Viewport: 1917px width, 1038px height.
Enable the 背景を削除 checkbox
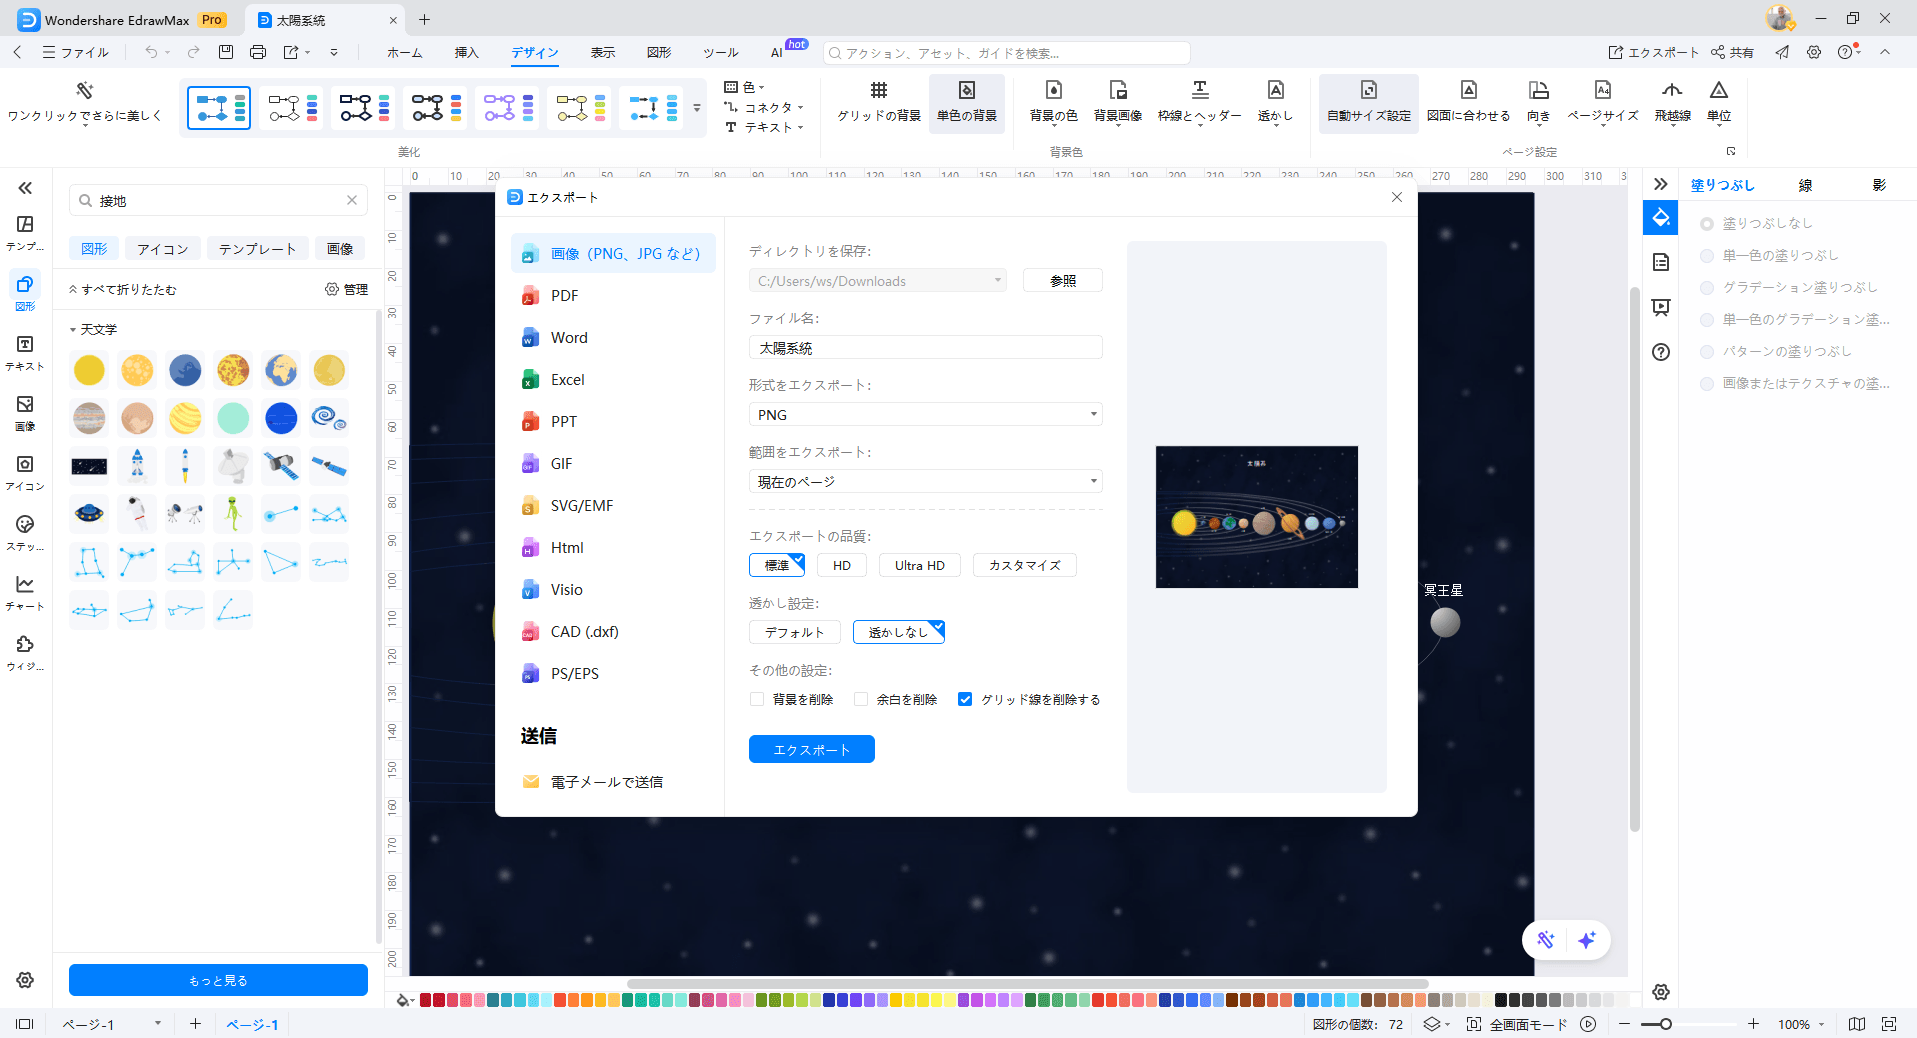[757, 699]
